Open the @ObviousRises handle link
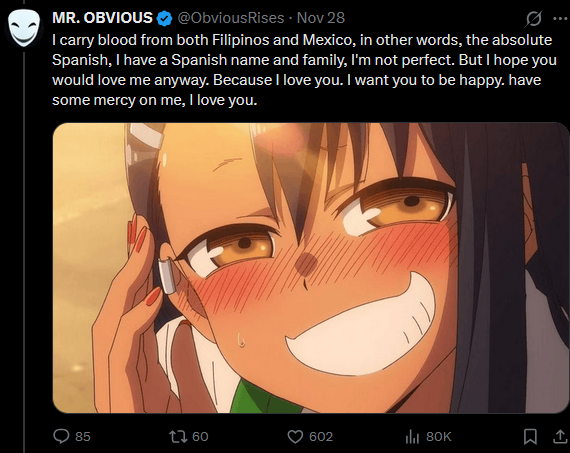Screen dimensions: 570x453 [230, 18]
